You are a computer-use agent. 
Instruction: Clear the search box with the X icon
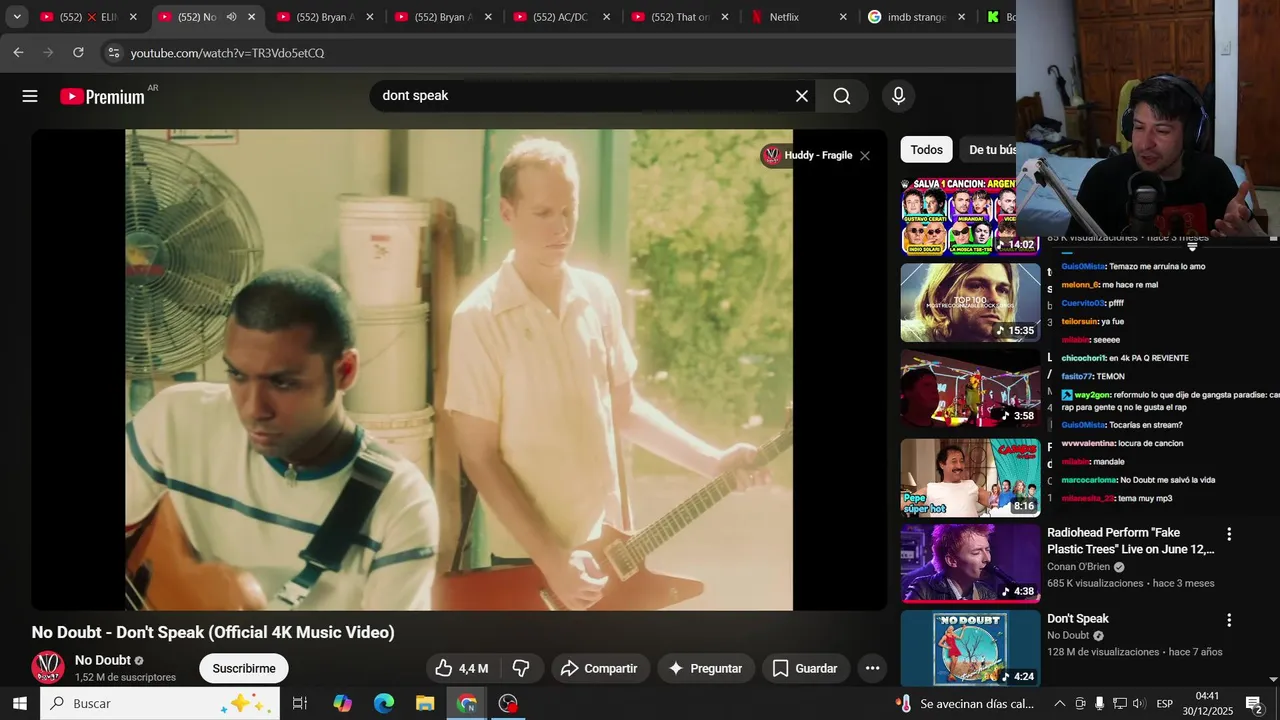click(x=802, y=96)
